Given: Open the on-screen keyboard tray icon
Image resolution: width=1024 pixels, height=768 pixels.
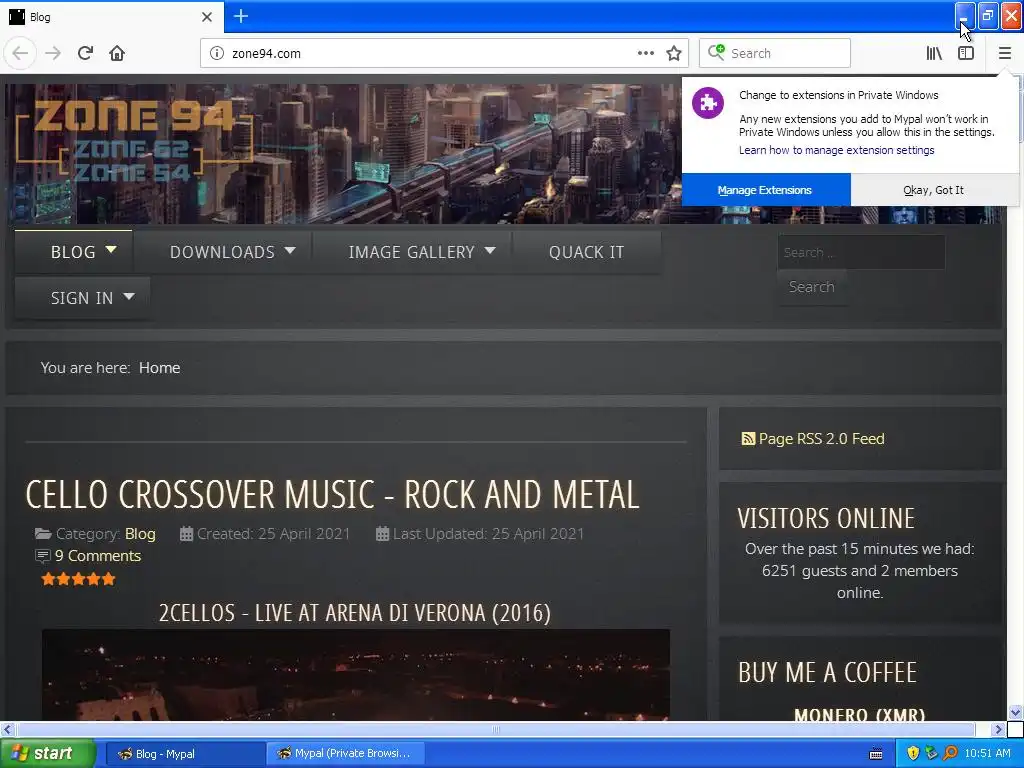Looking at the screenshot, I should coord(876,754).
